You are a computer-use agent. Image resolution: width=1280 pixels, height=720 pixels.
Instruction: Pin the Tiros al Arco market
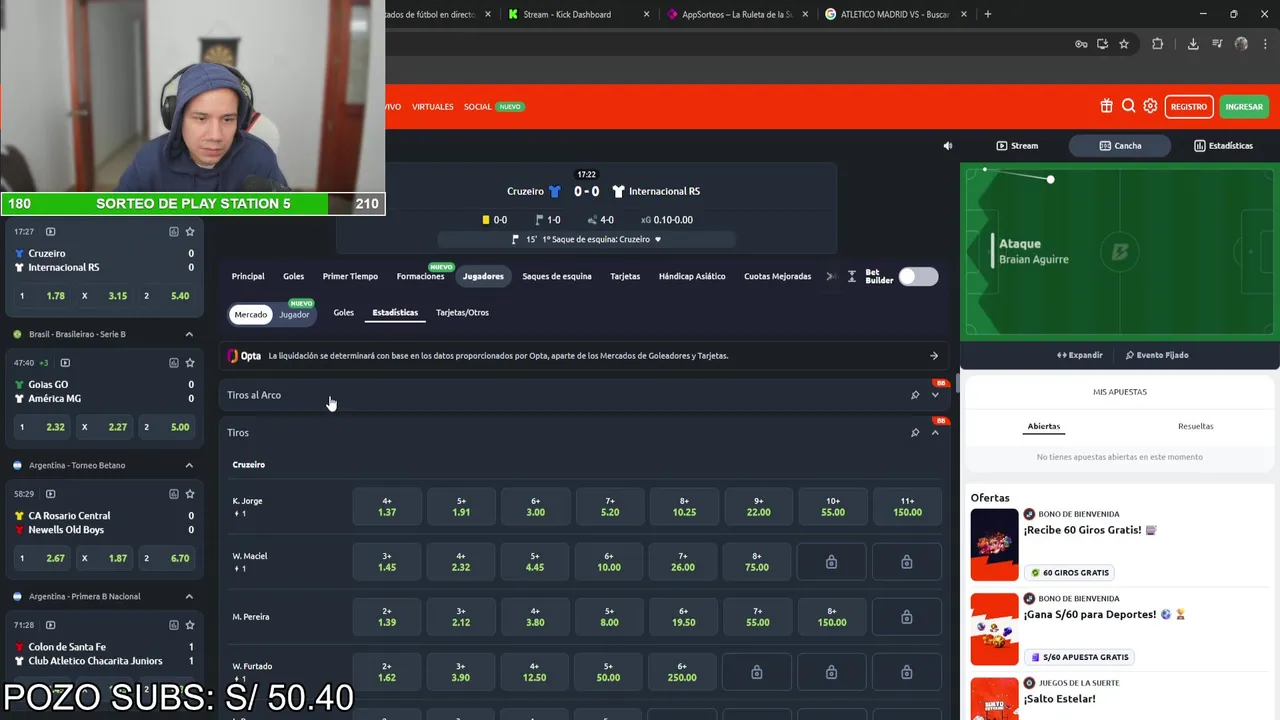coord(915,395)
